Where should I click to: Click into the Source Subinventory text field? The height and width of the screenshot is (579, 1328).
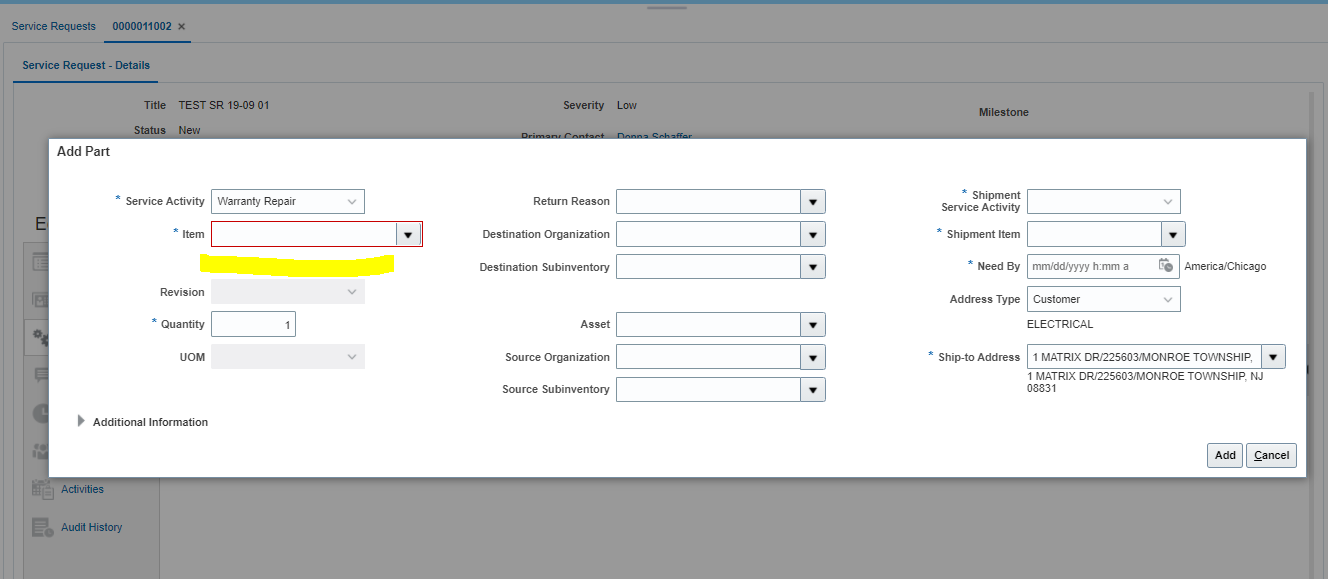(x=708, y=390)
